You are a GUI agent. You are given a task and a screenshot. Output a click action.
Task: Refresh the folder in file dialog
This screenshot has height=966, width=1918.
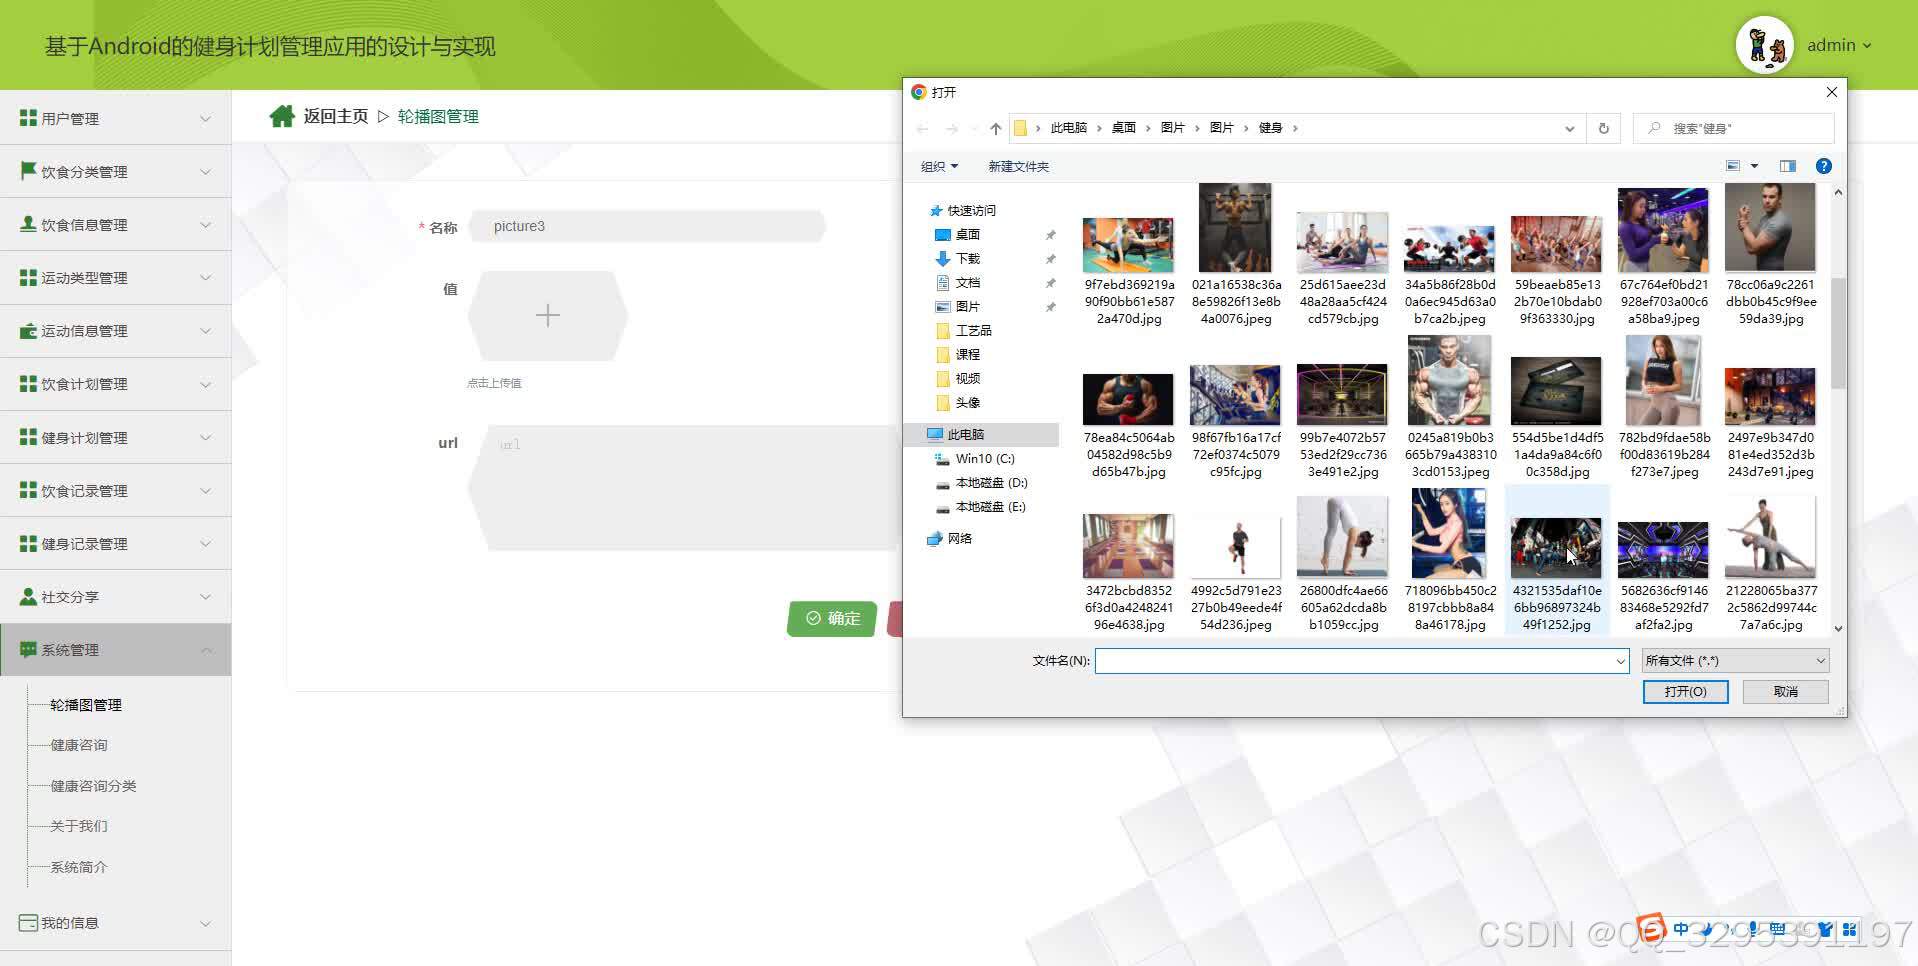1604,128
